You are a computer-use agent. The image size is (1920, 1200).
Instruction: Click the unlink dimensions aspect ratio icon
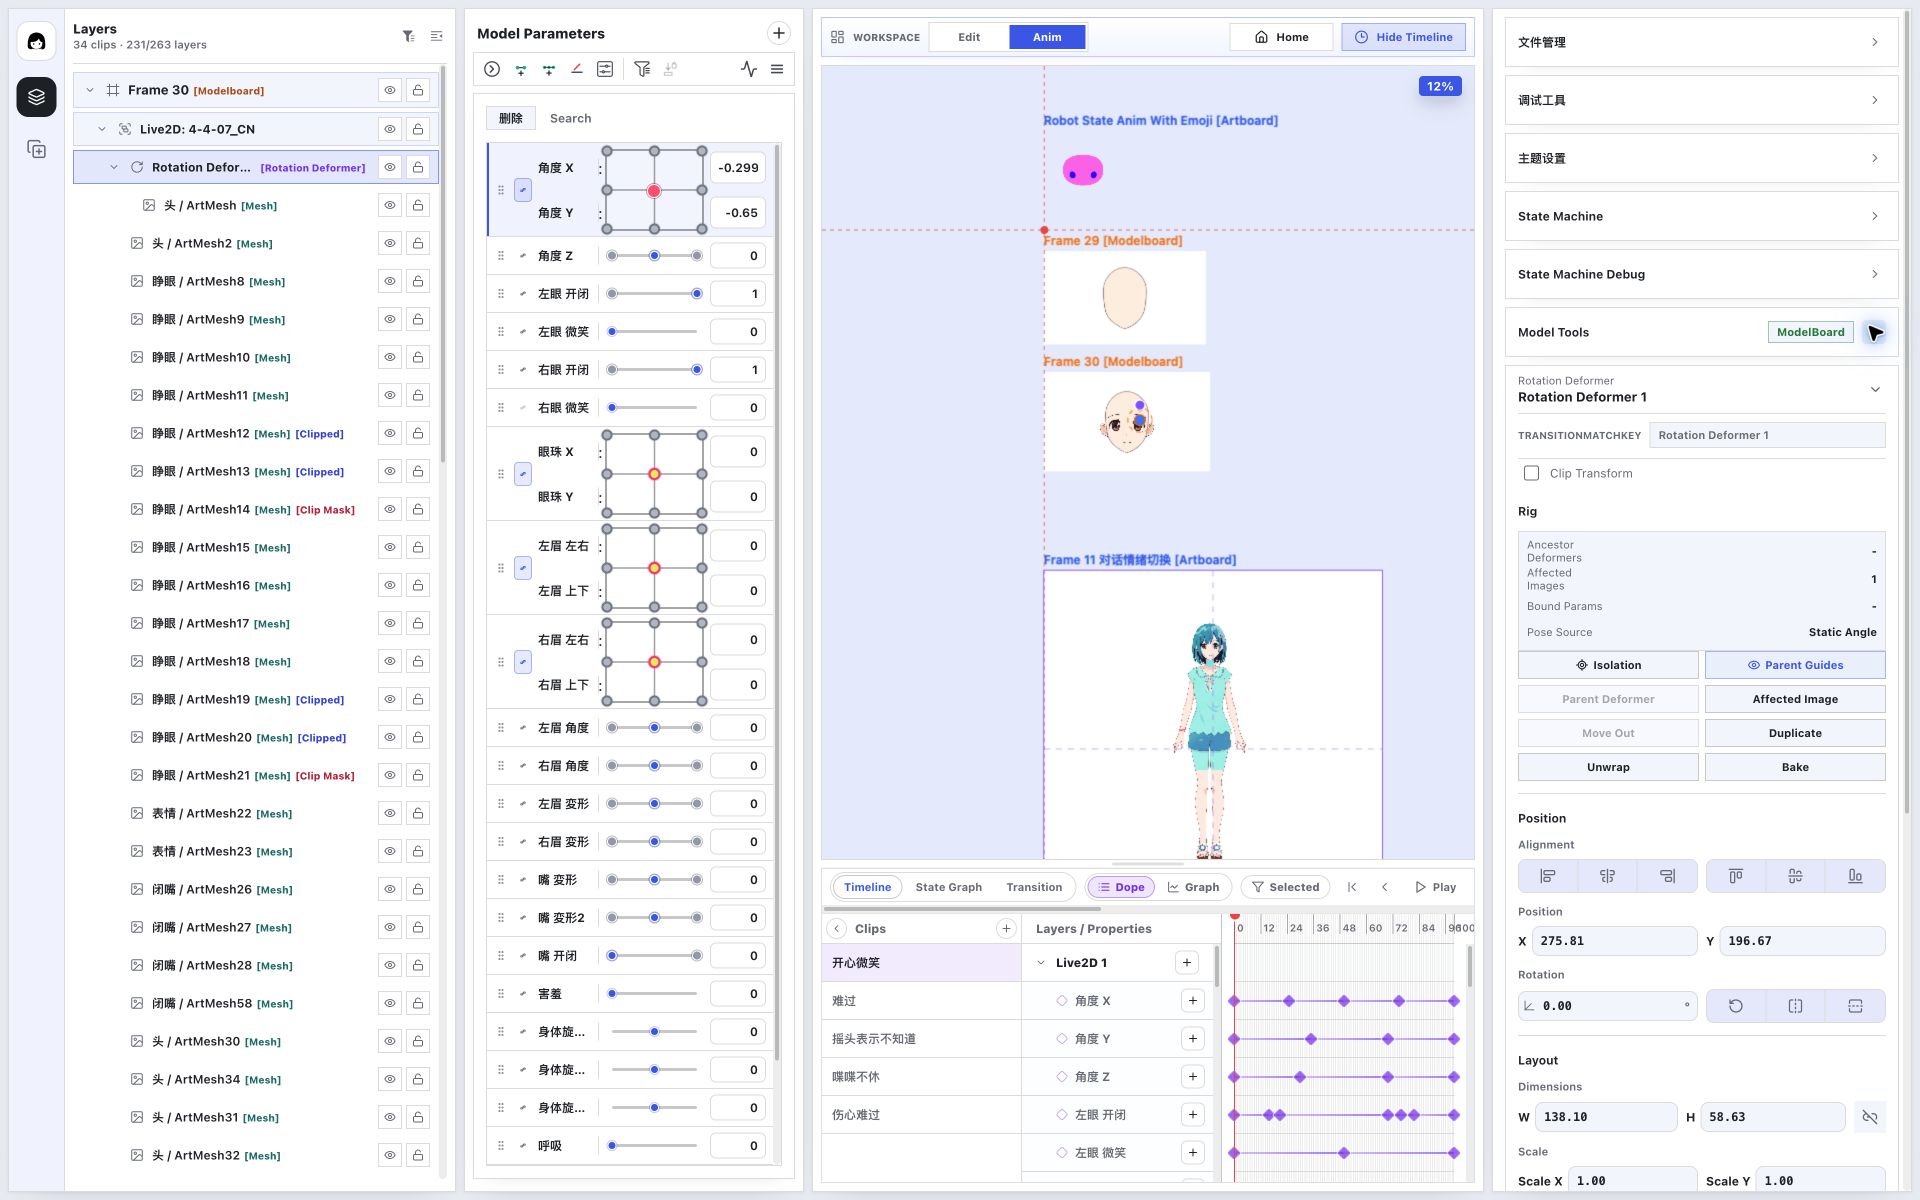click(1870, 1117)
